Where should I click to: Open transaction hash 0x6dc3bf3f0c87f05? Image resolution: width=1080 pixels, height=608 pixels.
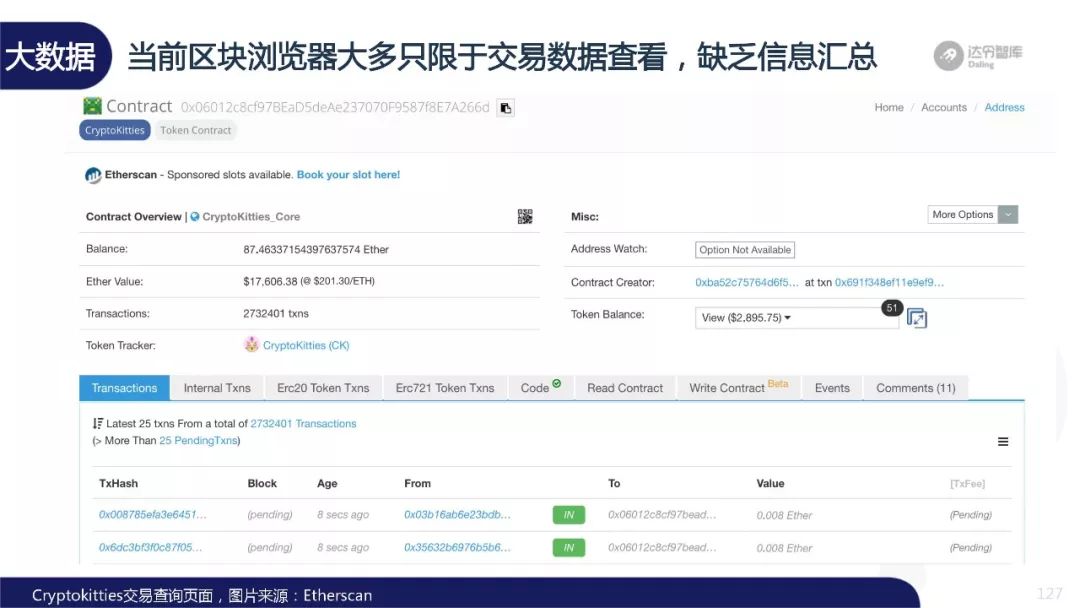click(x=150, y=547)
